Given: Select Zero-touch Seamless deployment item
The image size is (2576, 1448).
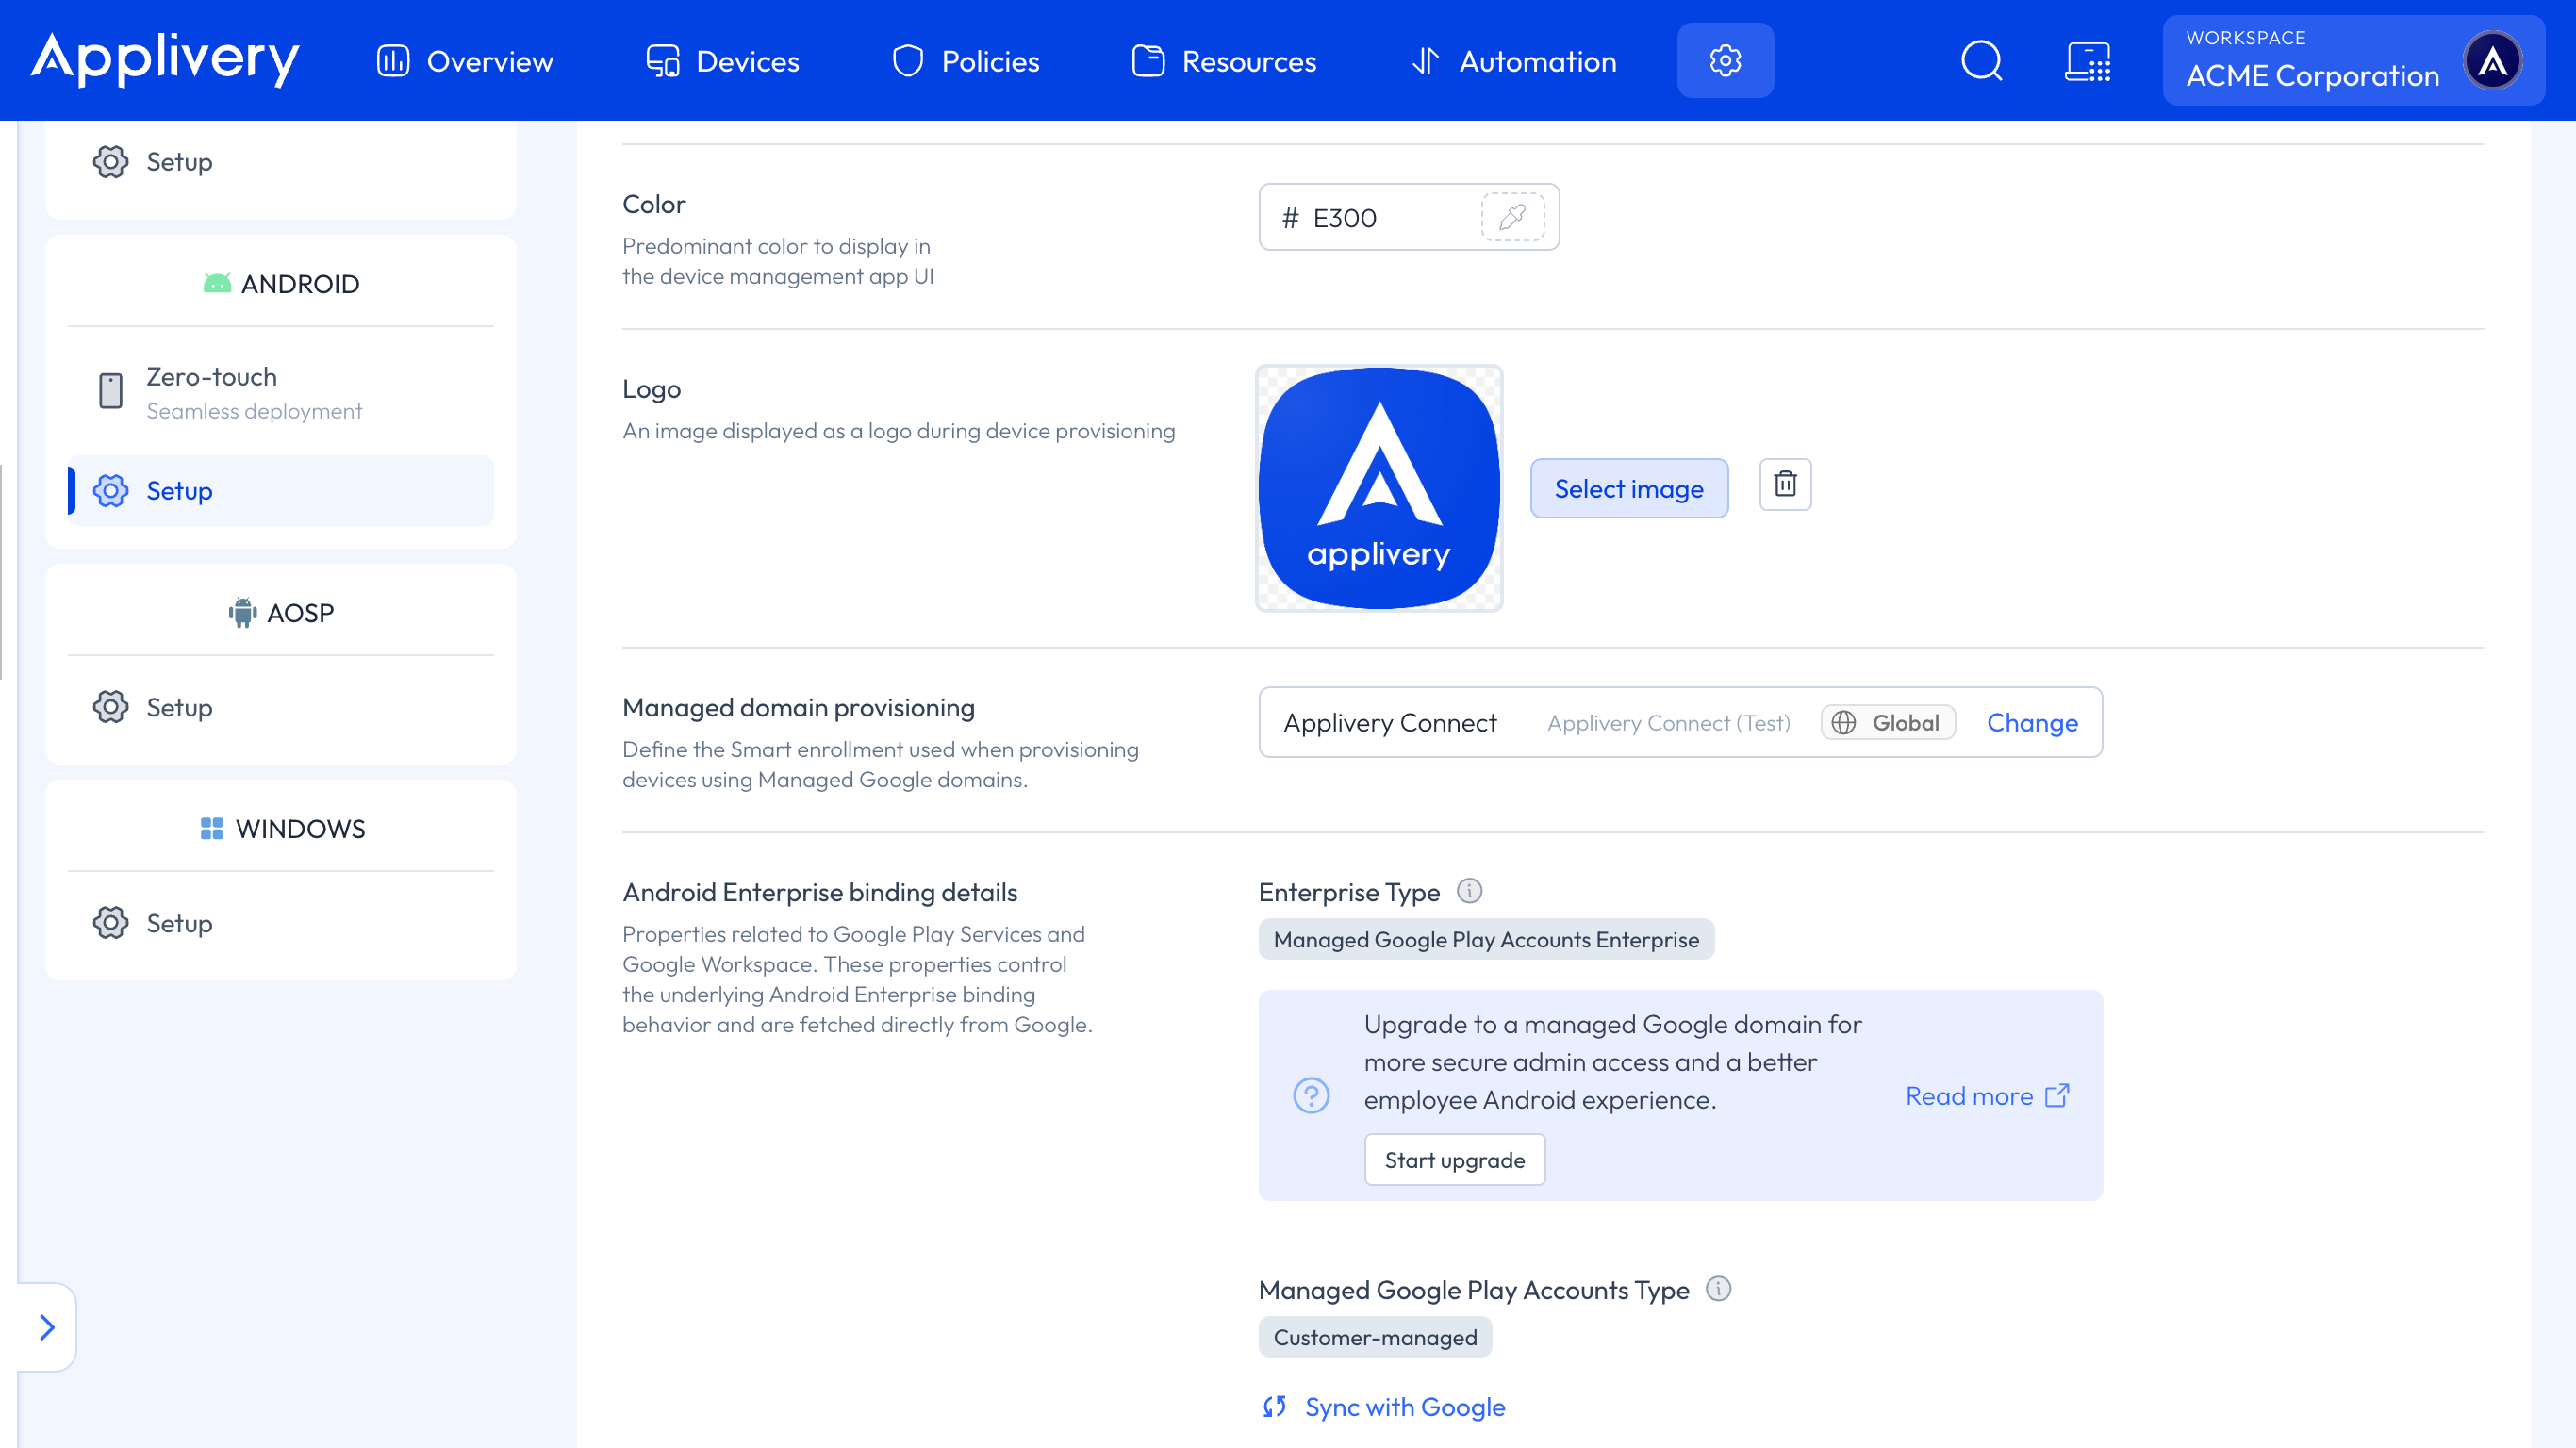Looking at the screenshot, I should pos(281,392).
